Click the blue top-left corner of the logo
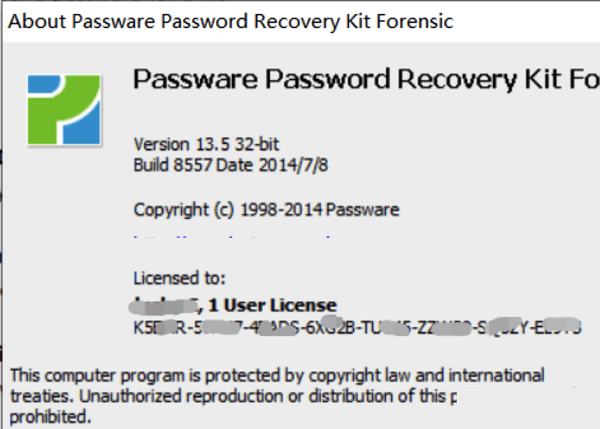 tap(42, 84)
